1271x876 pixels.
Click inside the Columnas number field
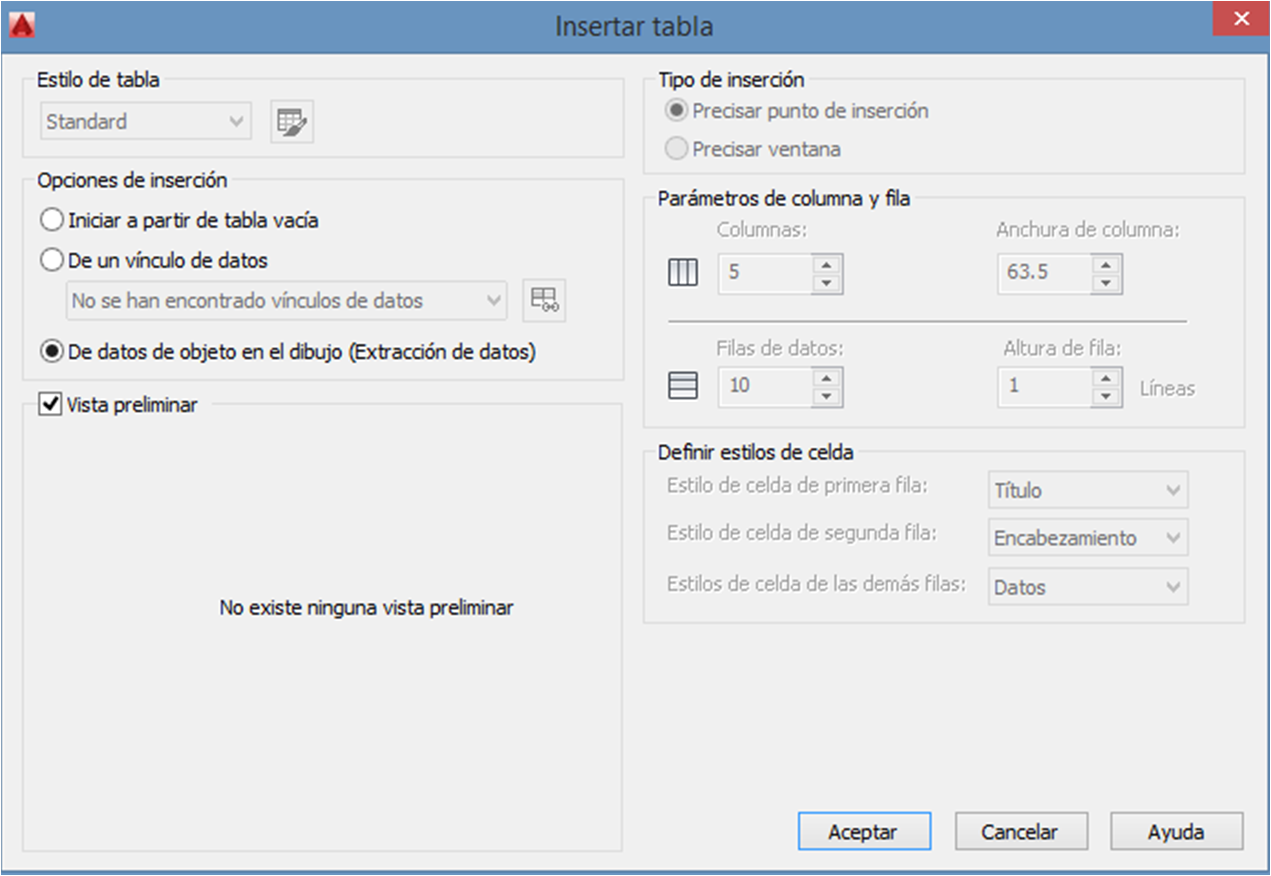point(764,273)
